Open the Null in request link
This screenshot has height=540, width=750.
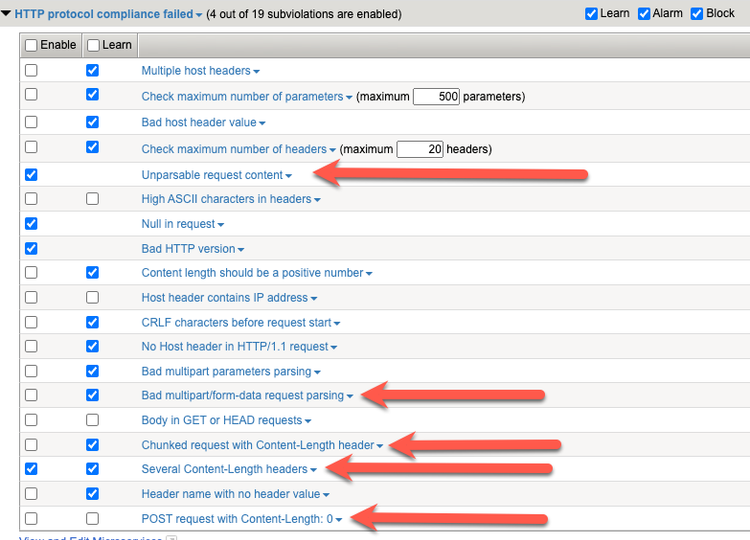(x=178, y=224)
